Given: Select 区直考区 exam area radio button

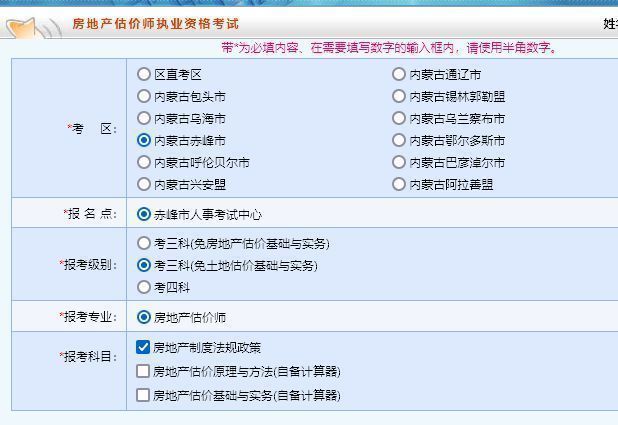Looking at the screenshot, I should (144, 74).
